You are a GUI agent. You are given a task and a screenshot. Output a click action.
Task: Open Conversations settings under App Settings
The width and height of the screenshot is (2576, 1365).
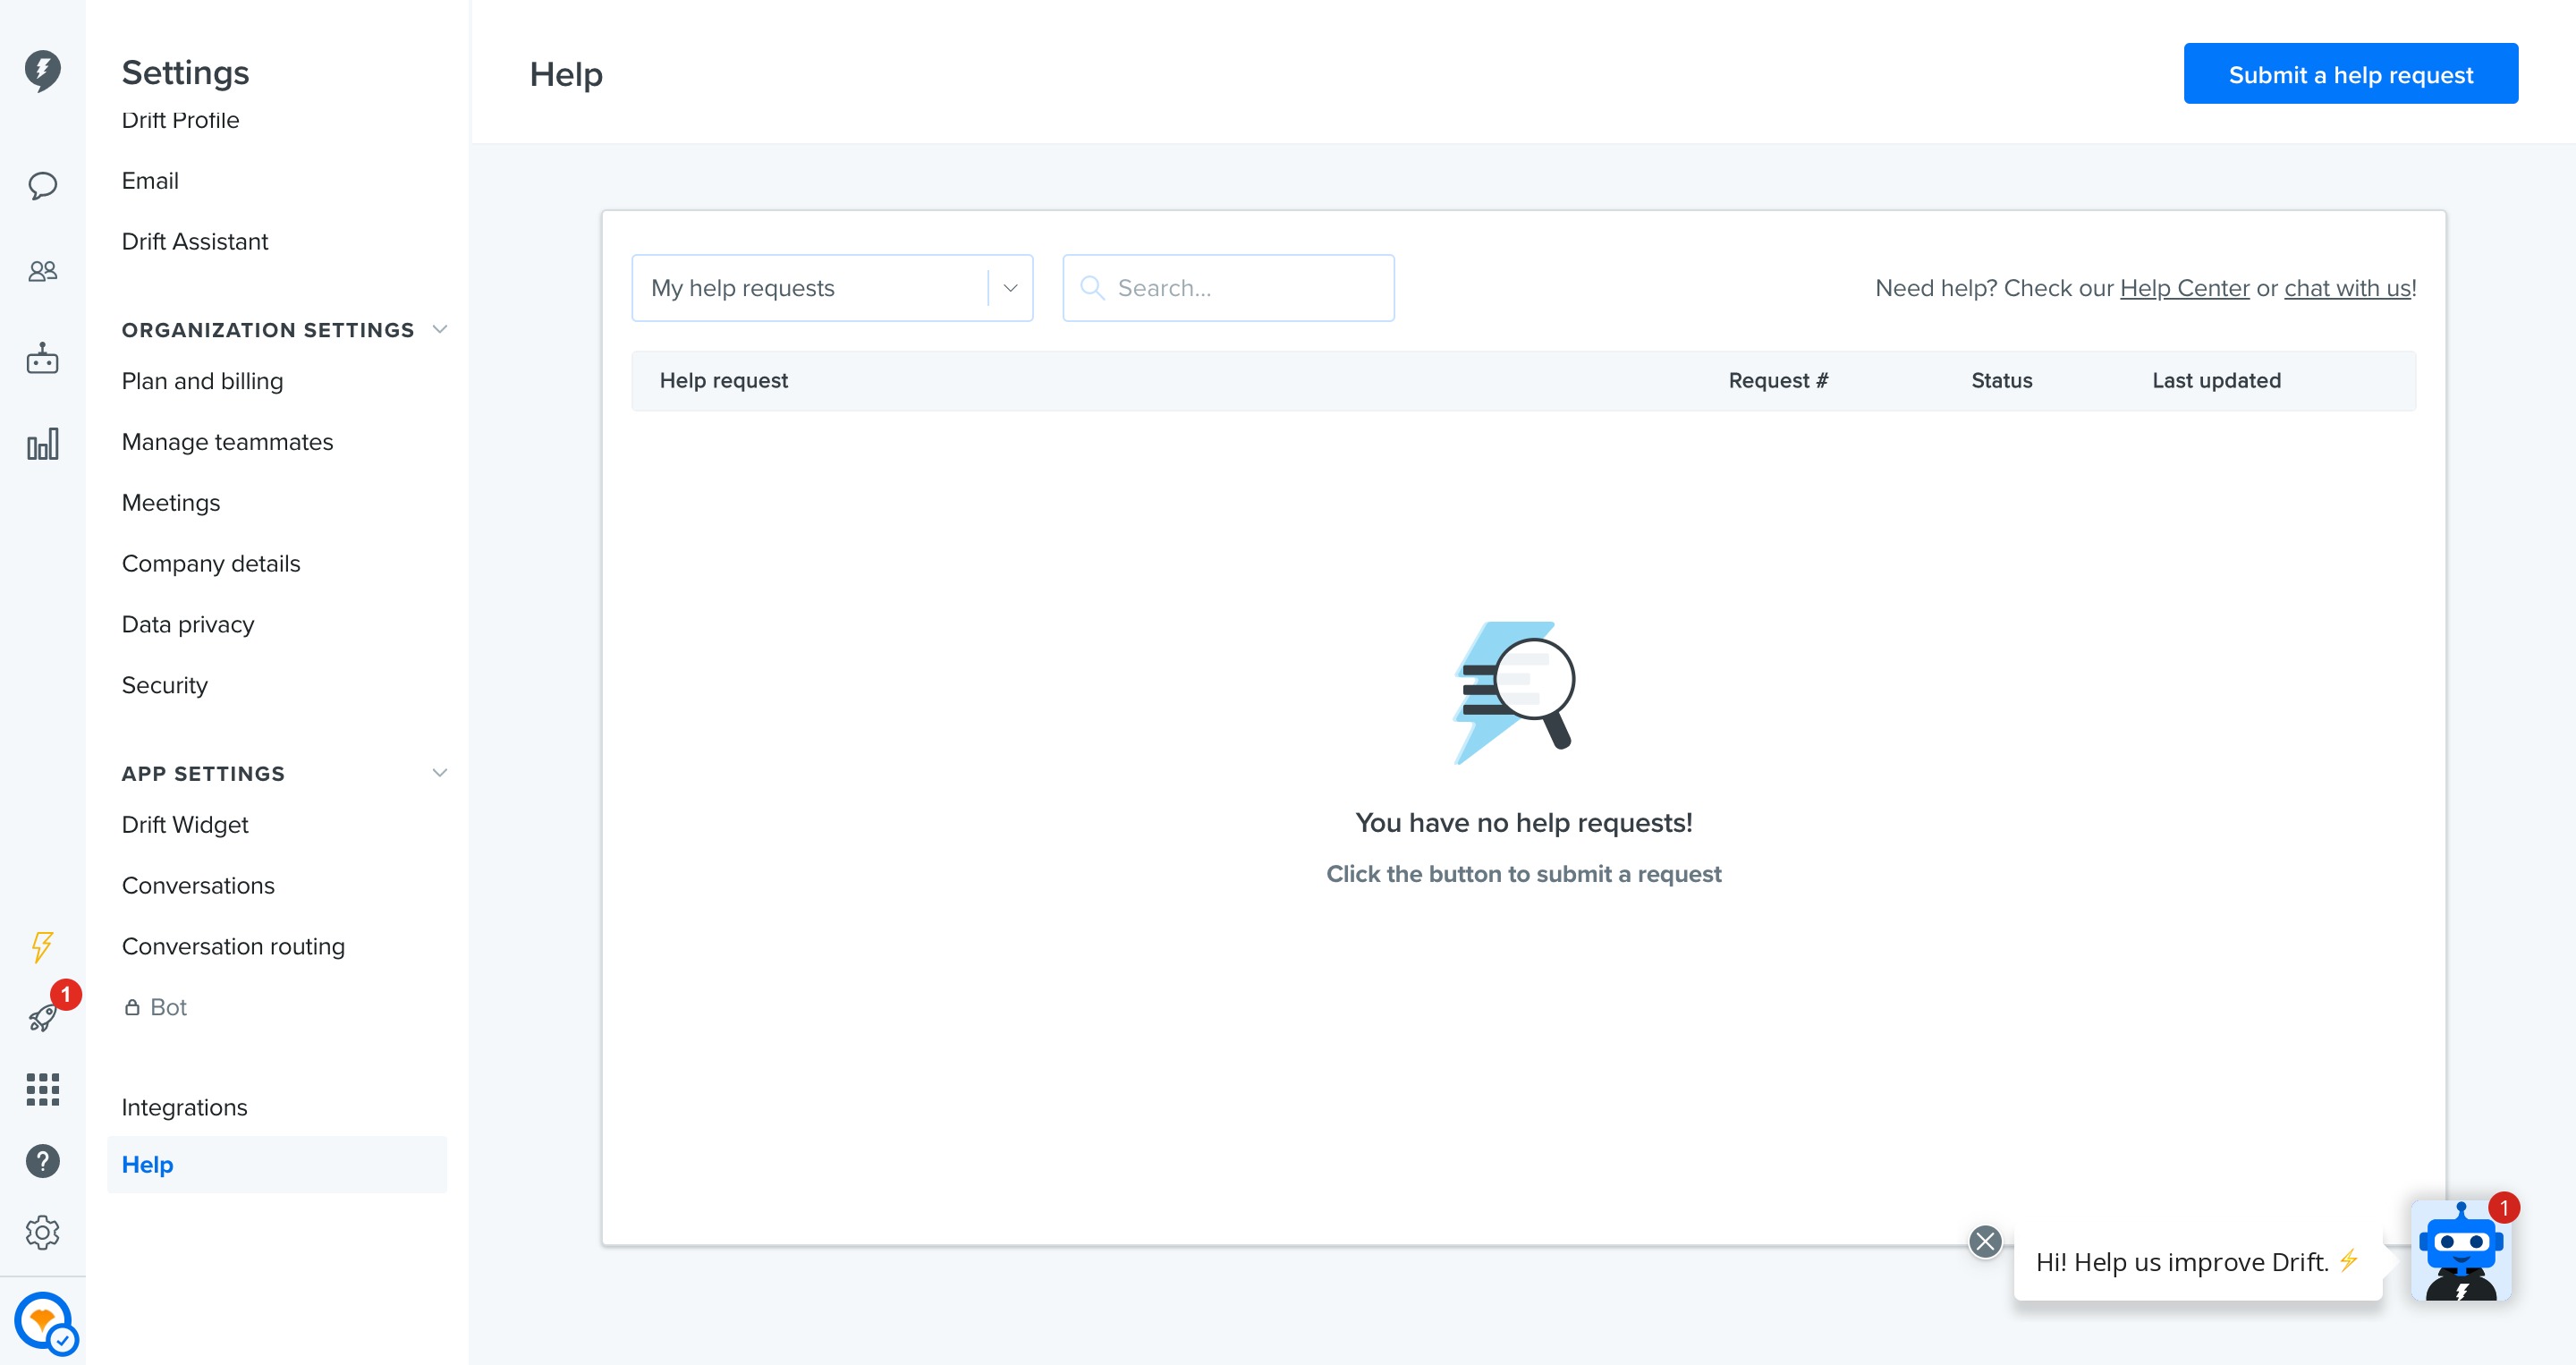198,886
